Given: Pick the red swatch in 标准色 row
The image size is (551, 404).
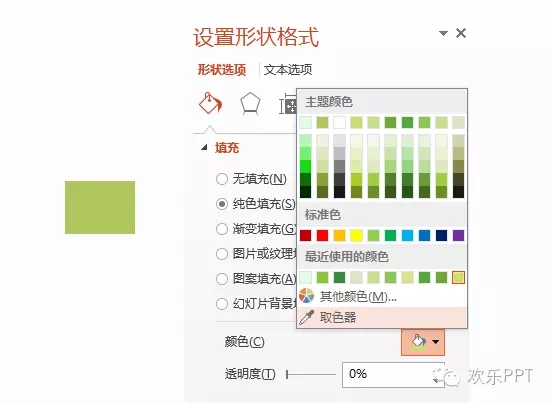Looking at the screenshot, I should coord(322,235).
